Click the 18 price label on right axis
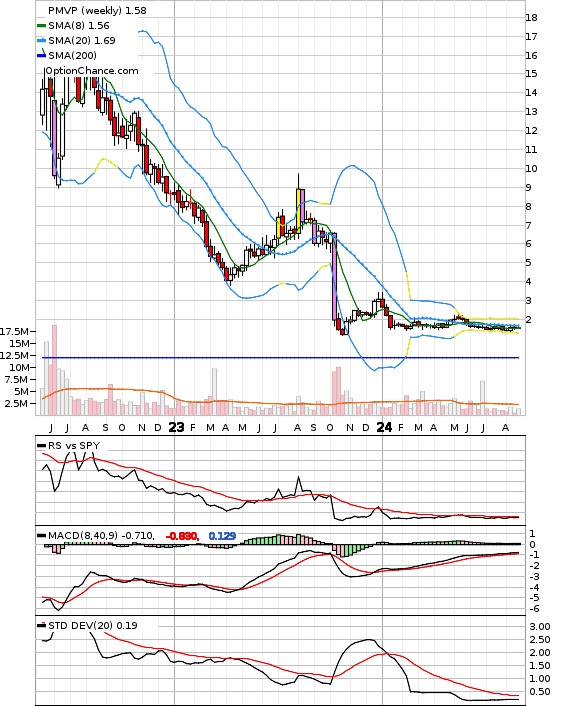566x706 pixels. point(531,18)
